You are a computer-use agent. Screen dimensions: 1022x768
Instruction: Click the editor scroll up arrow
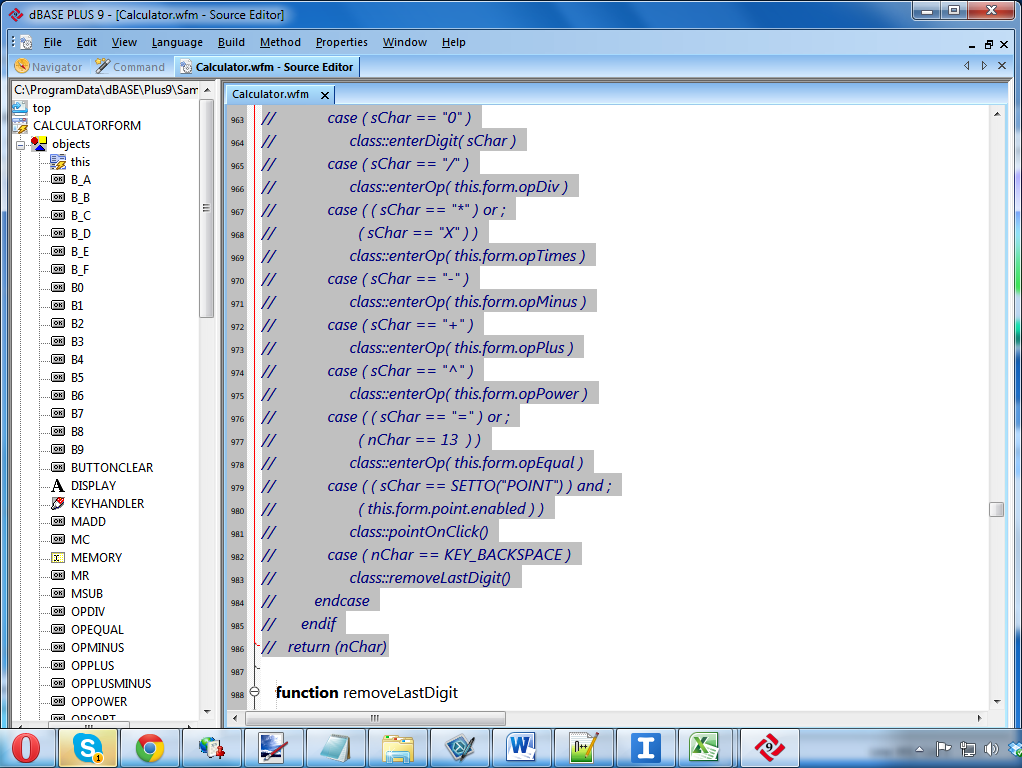997,114
